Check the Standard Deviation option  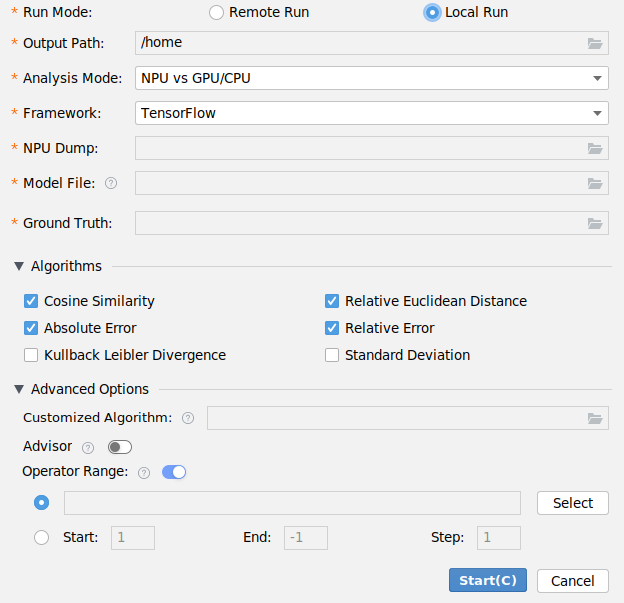pos(332,355)
